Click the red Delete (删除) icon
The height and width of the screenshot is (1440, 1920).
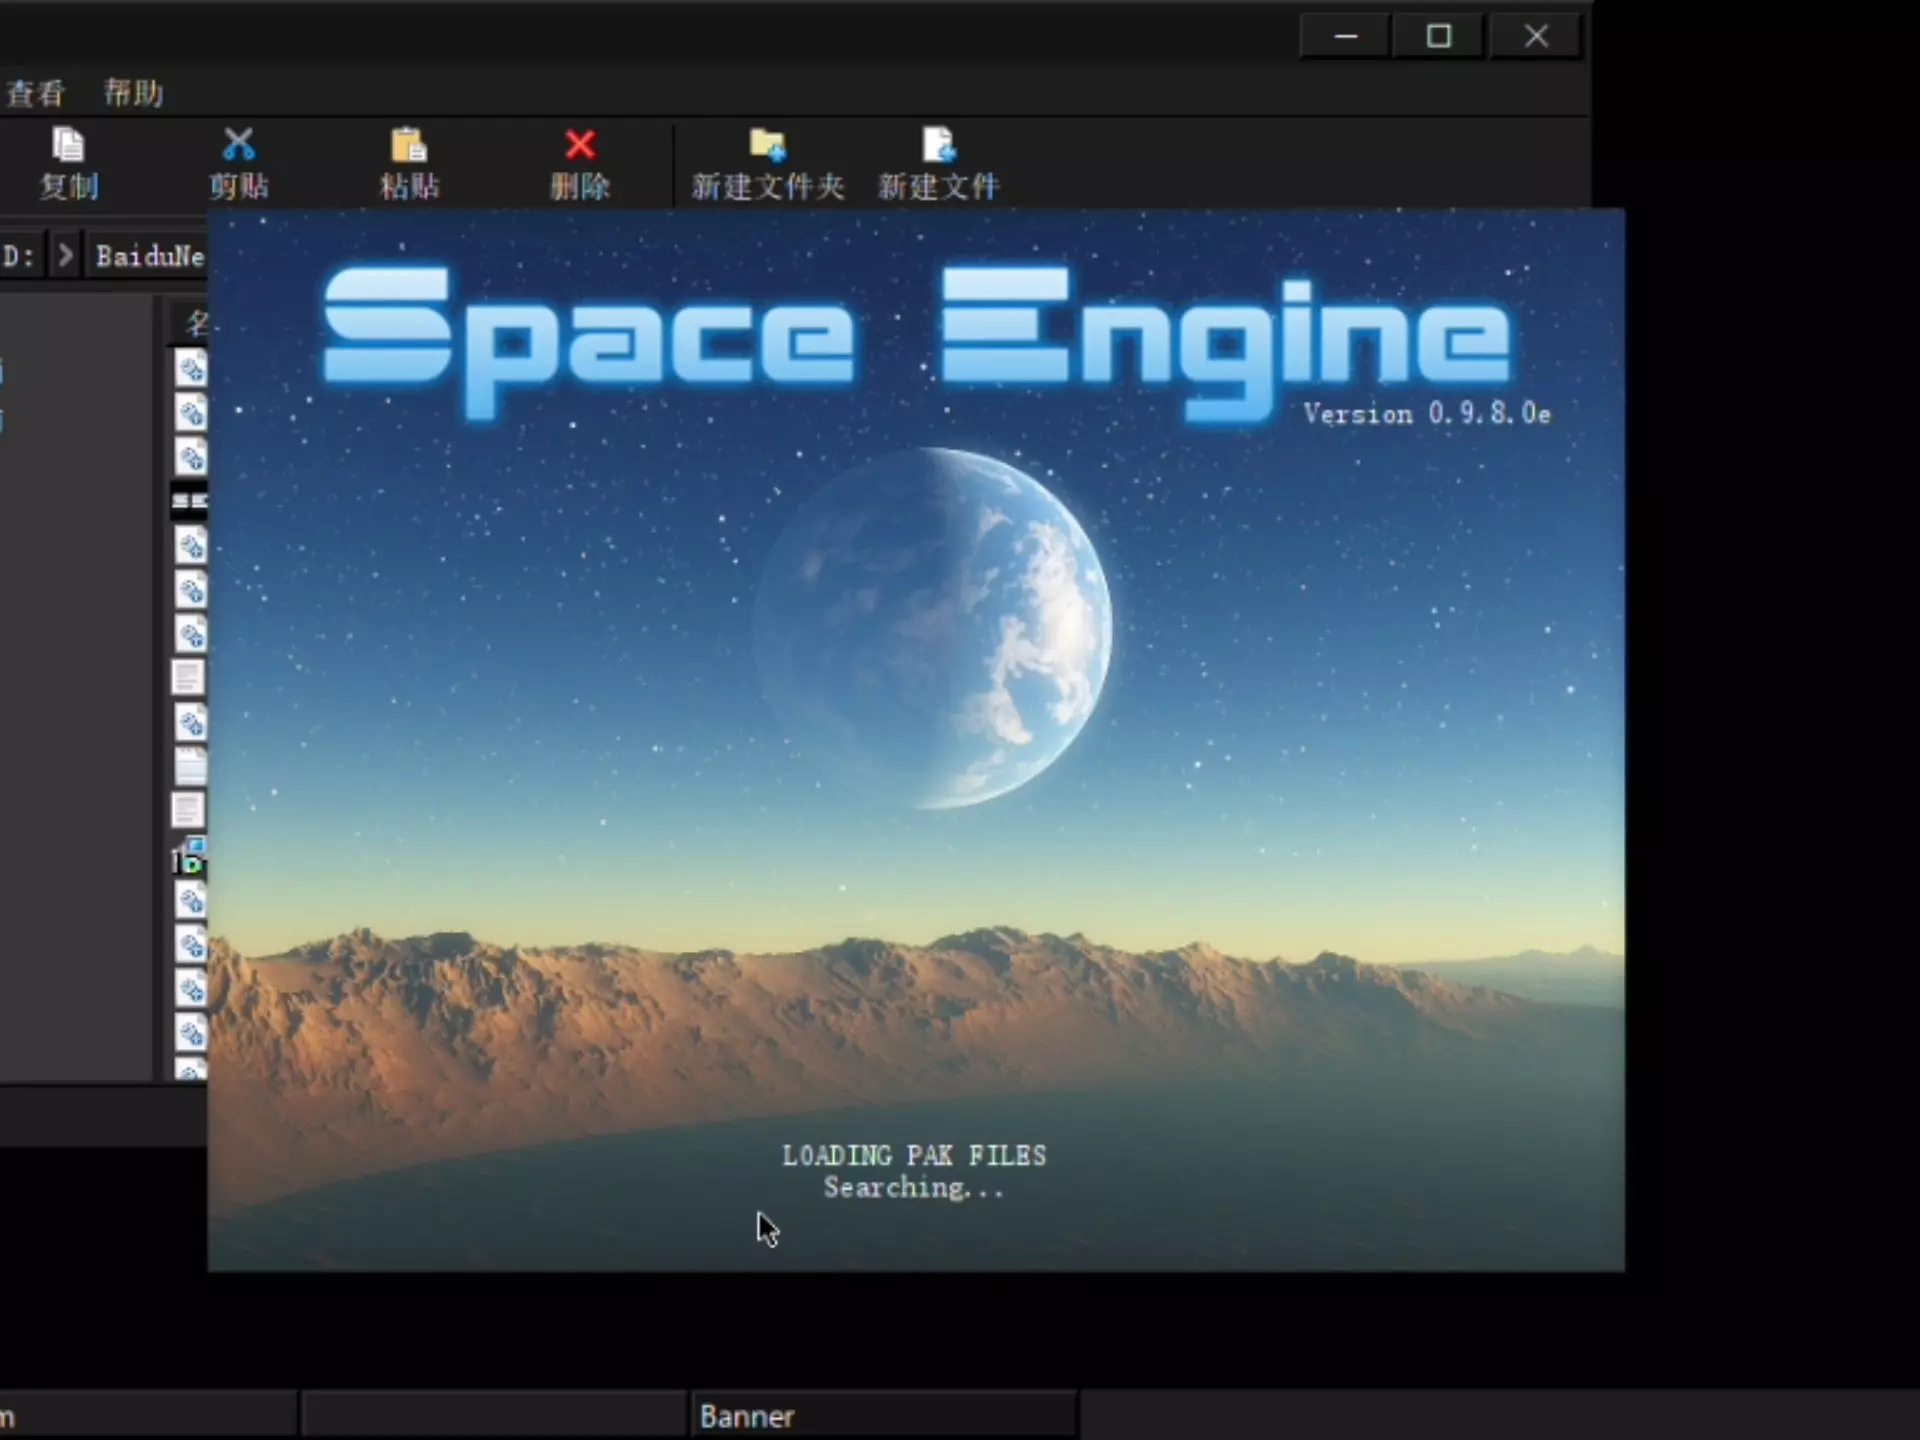click(579, 146)
